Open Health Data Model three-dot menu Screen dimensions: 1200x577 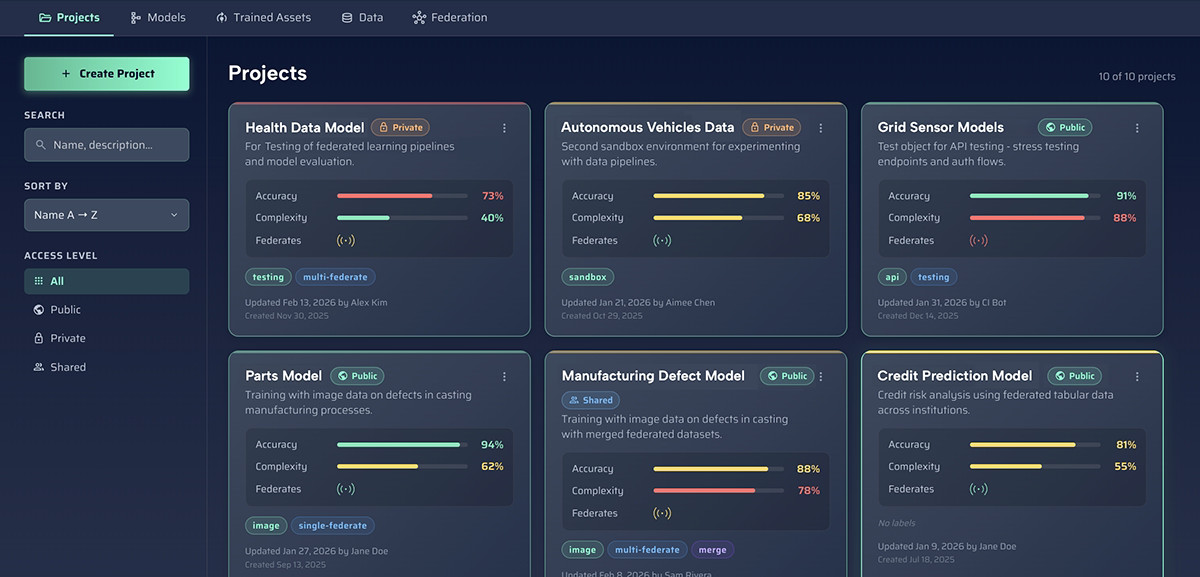(504, 128)
